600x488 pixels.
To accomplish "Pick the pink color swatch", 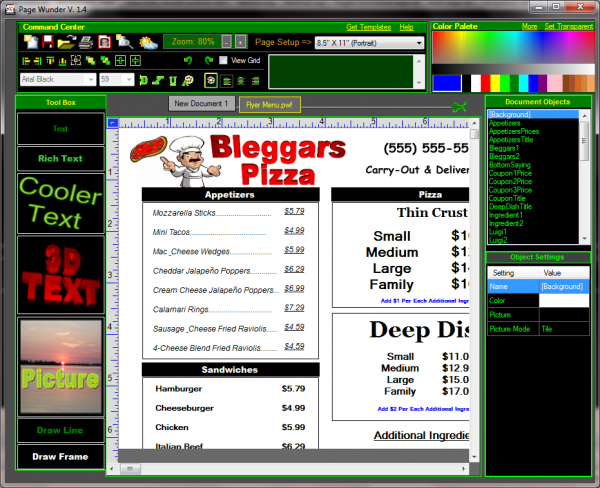I will click(555, 83).
